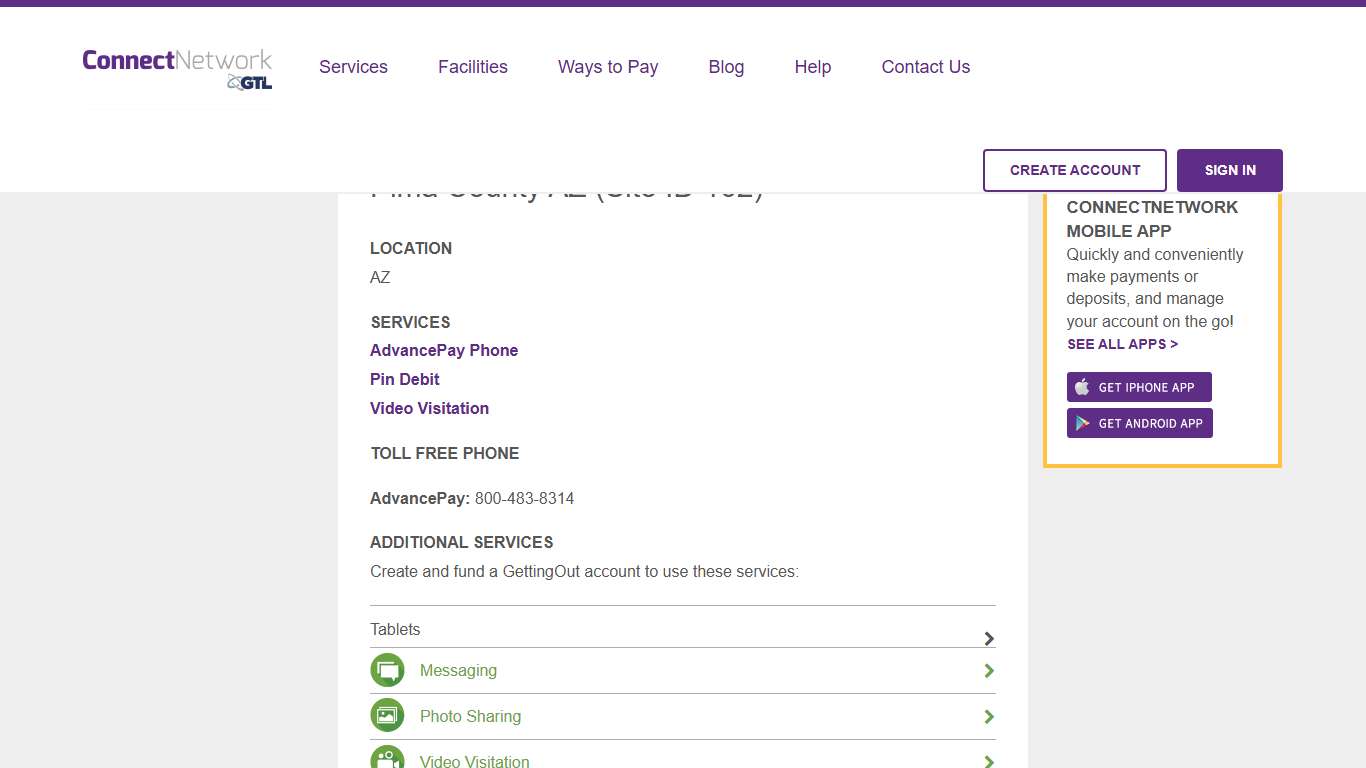The image size is (1366, 768).
Task: Follow the AdvancePay Phone service link
Action: [x=444, y=350]
